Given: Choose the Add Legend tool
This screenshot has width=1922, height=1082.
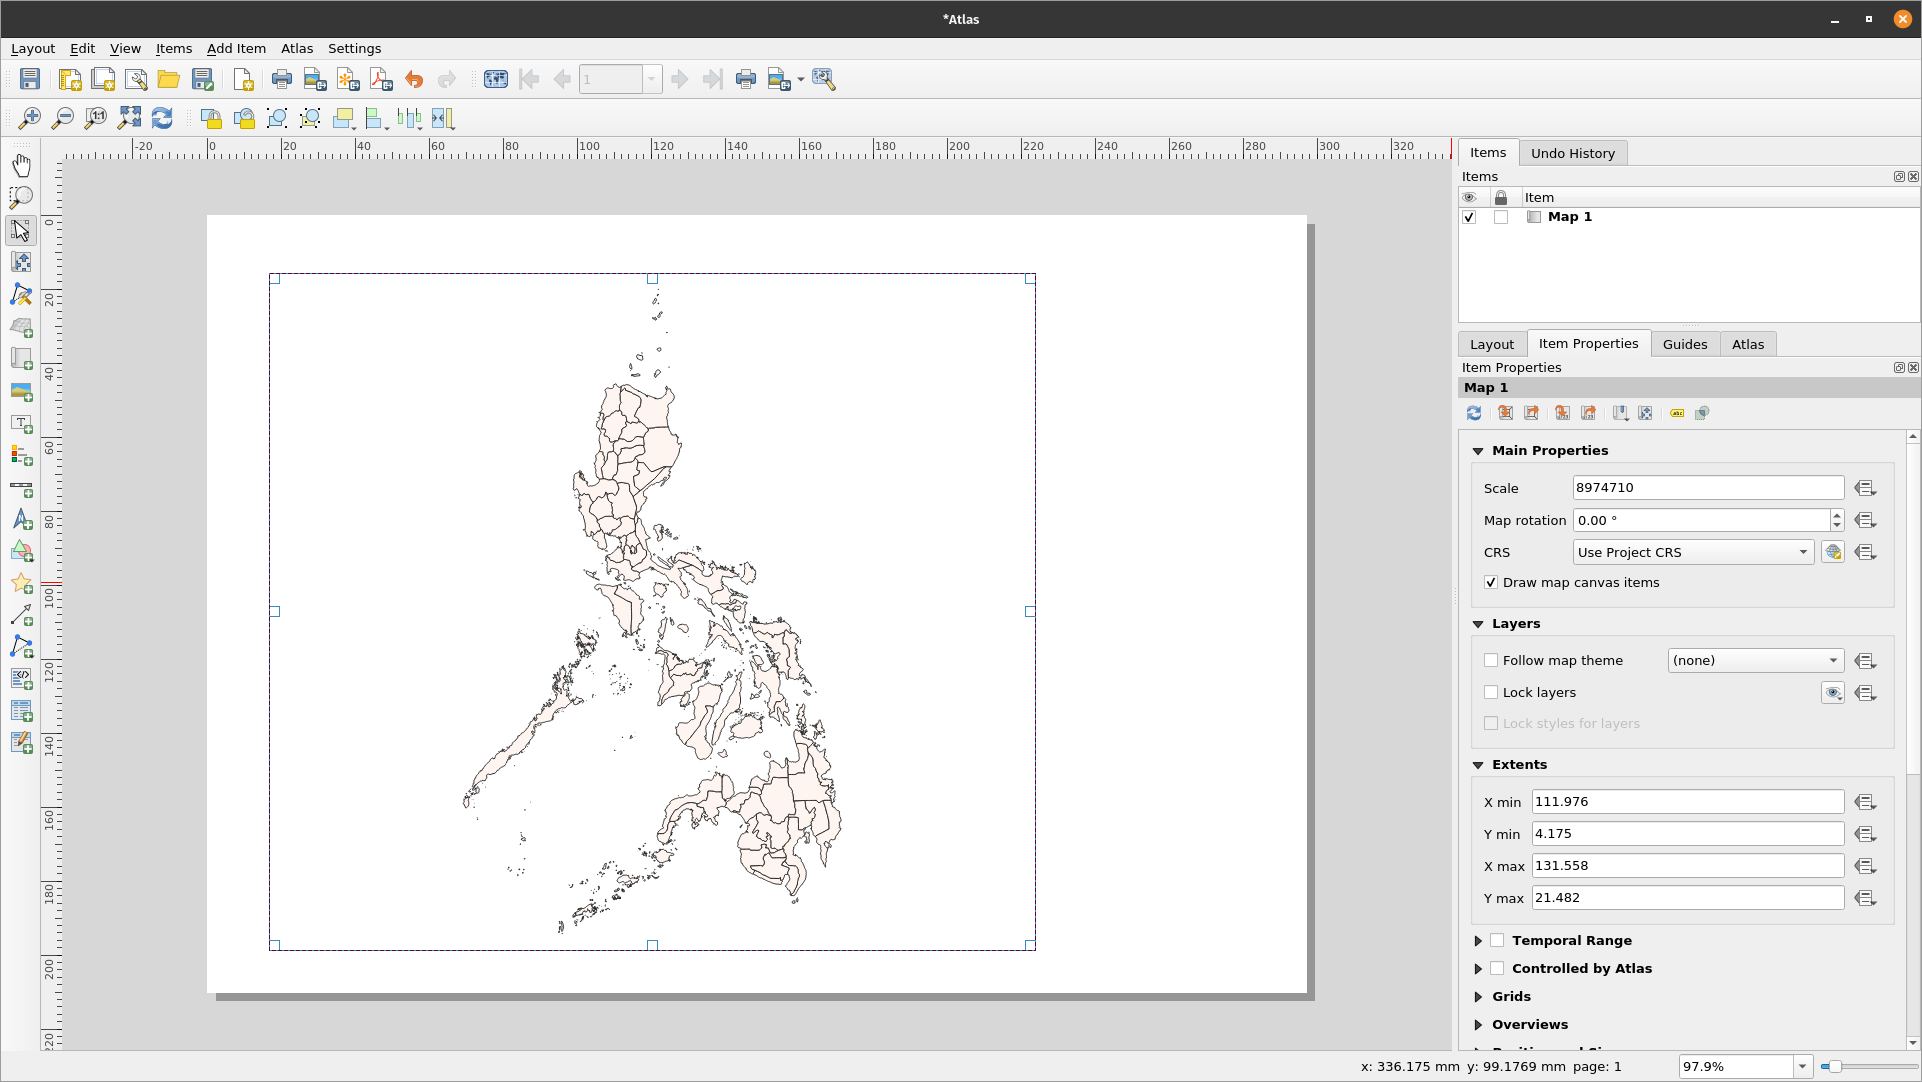Looking at the screenshot, I should (x=22, y=456).
